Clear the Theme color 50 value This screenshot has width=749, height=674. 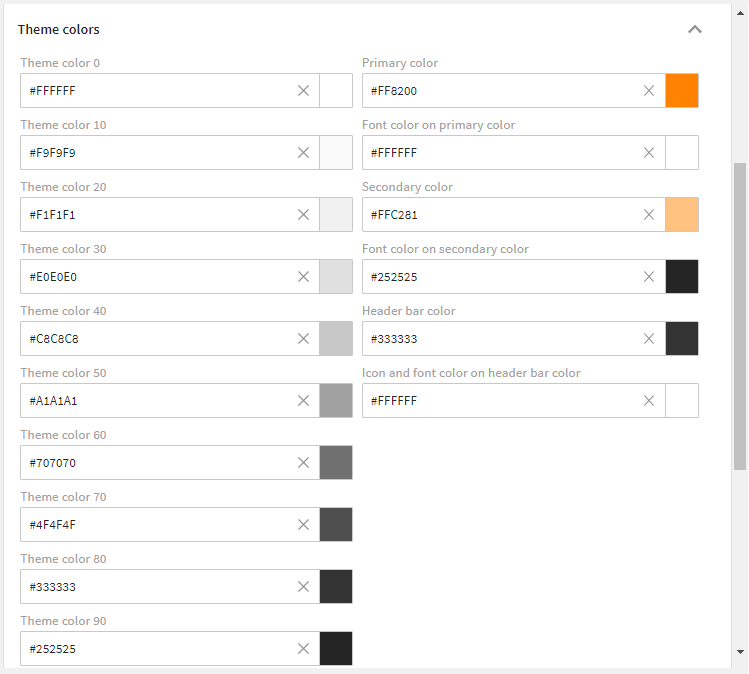point(303,401)
